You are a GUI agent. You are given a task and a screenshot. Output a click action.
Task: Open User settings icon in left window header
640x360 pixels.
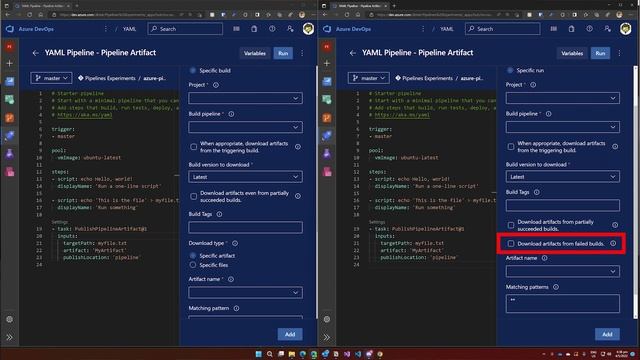290,29
